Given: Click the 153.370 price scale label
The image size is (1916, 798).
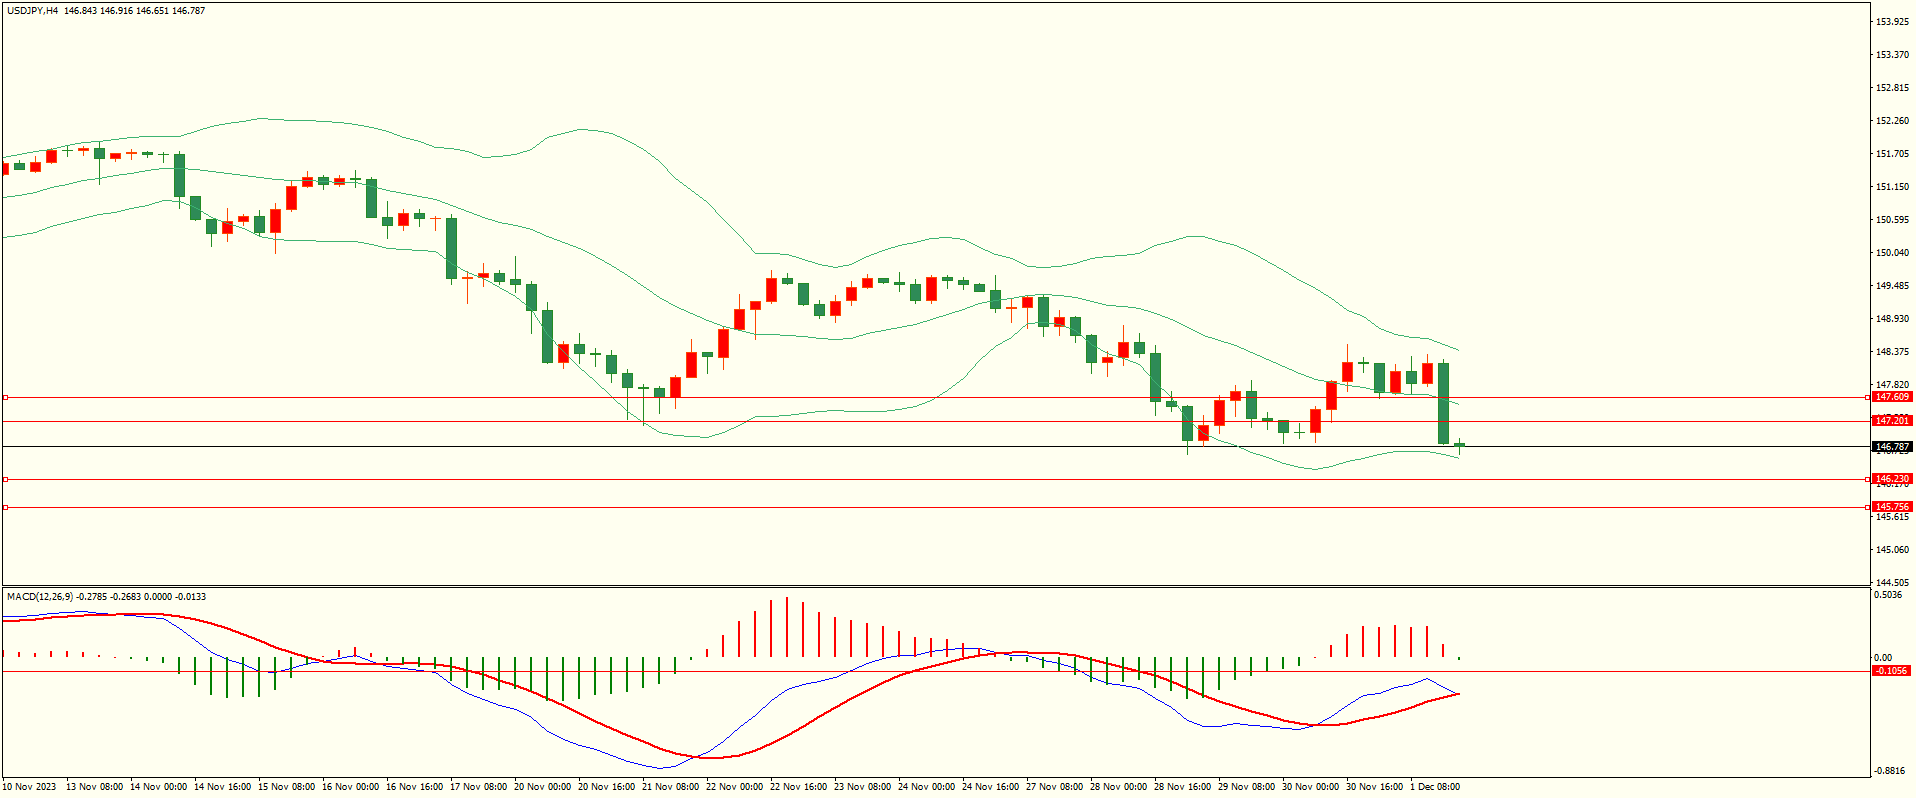Looking at the screenshot, I should [x=1892, y=55].
